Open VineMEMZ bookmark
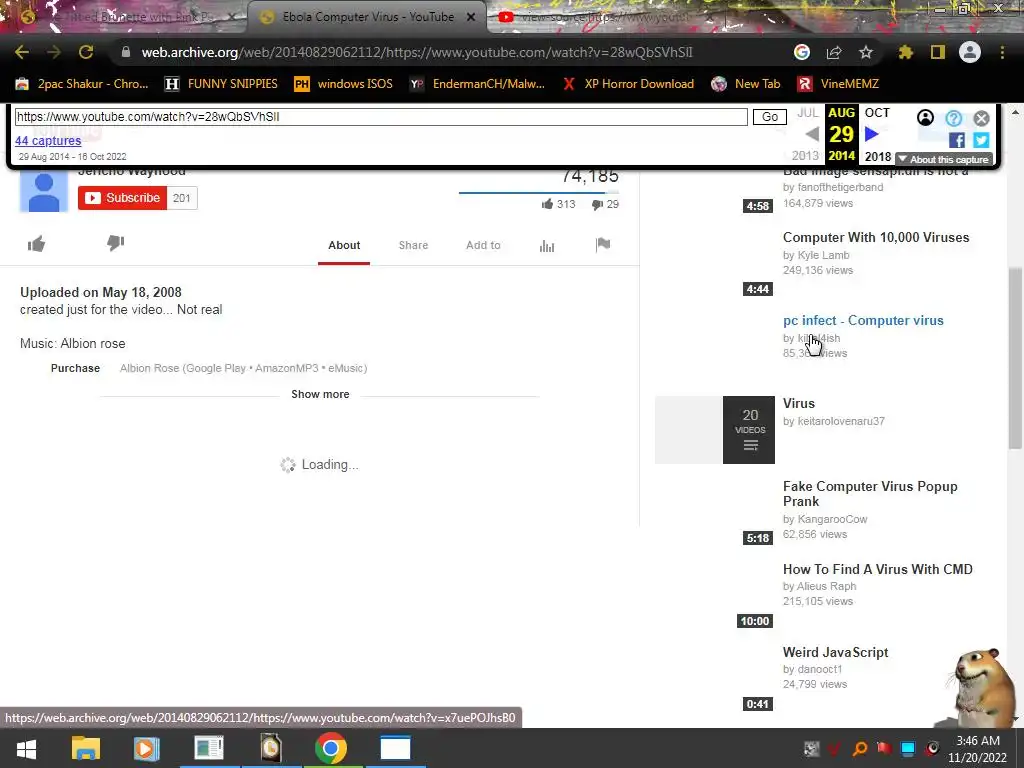This screenshot has width=1024, height=768. (839, 84)
